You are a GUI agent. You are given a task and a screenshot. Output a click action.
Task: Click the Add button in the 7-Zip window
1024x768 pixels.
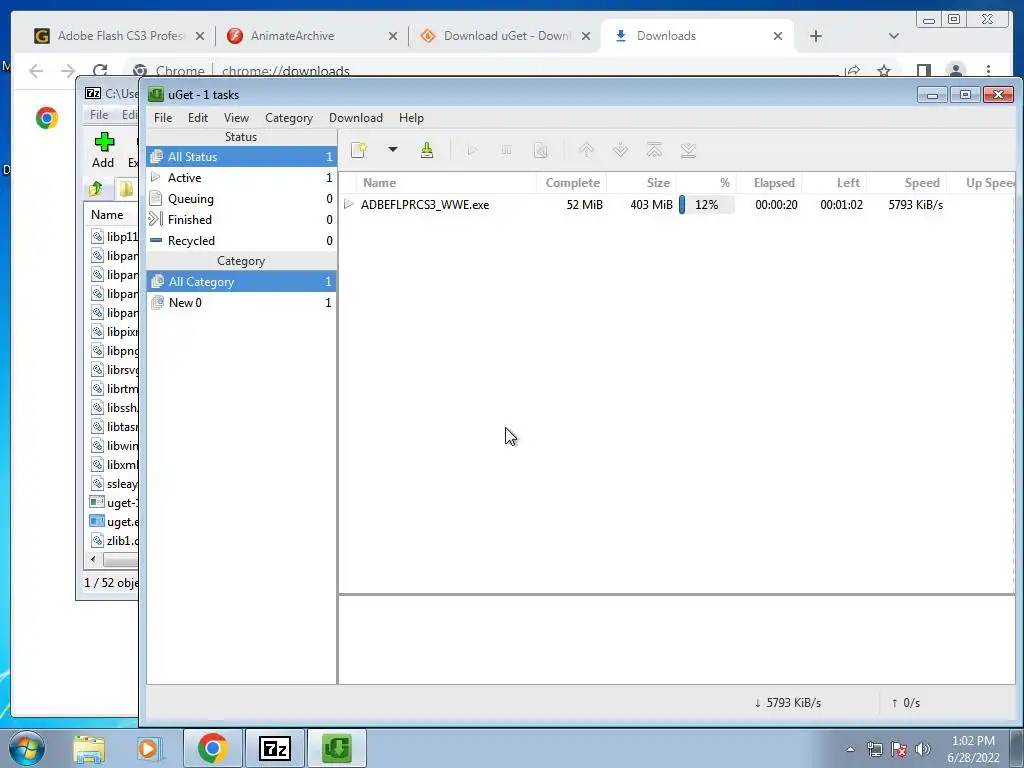point(103,150)
